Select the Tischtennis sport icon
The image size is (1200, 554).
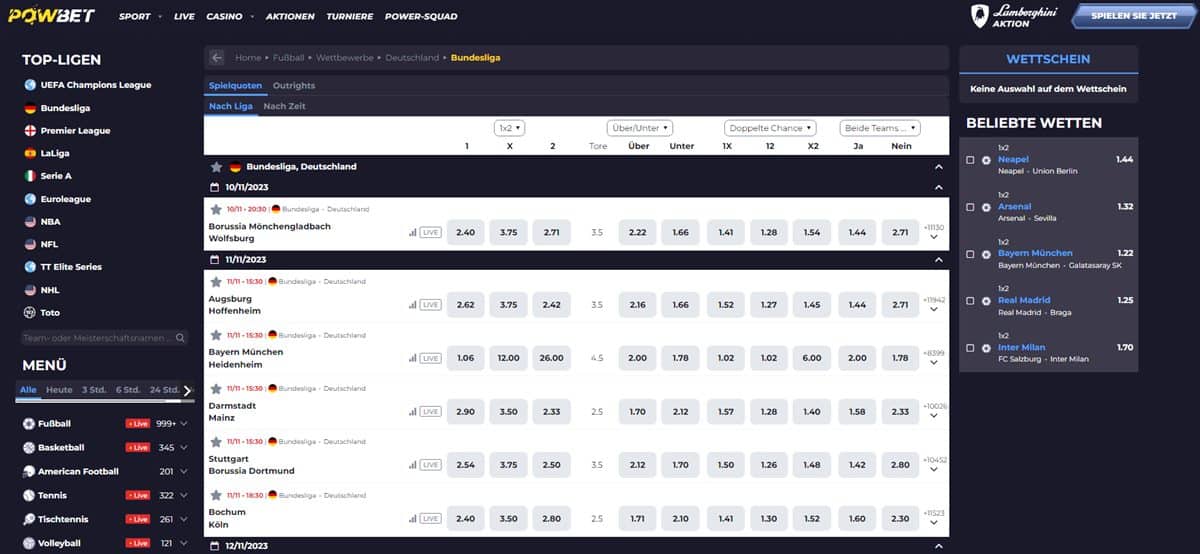click(x=29, y=520)
